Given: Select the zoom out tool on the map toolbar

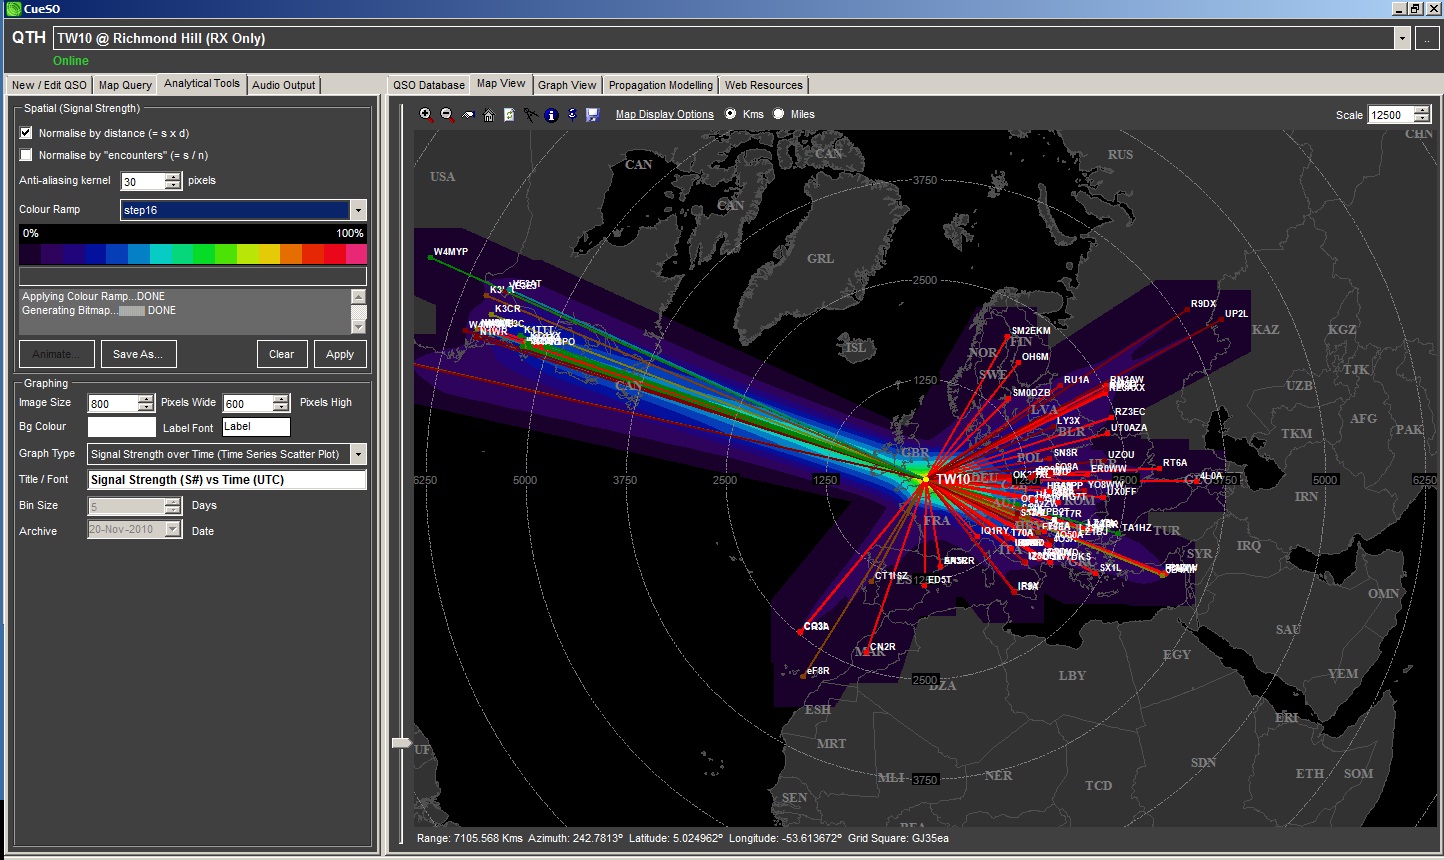Looking at the screenshot, I should tap(444, 114).
